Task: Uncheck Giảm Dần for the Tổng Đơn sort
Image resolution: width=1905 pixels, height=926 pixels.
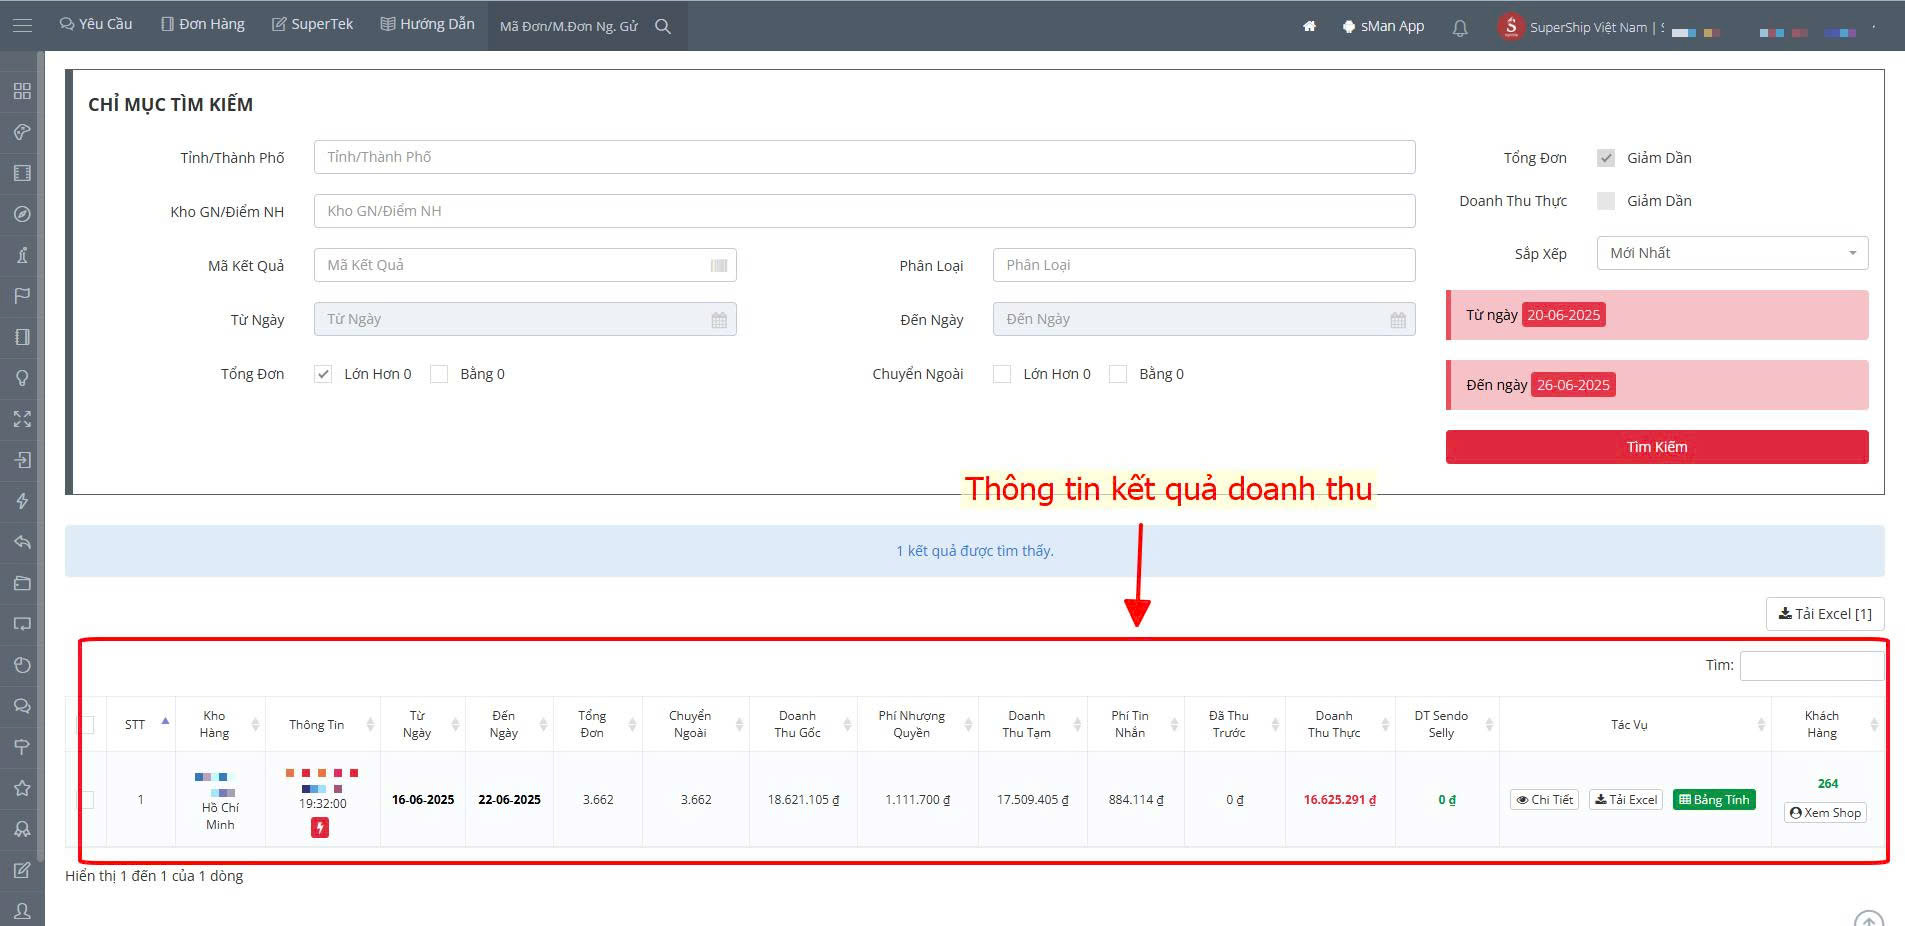Action: pos(1606,158)
